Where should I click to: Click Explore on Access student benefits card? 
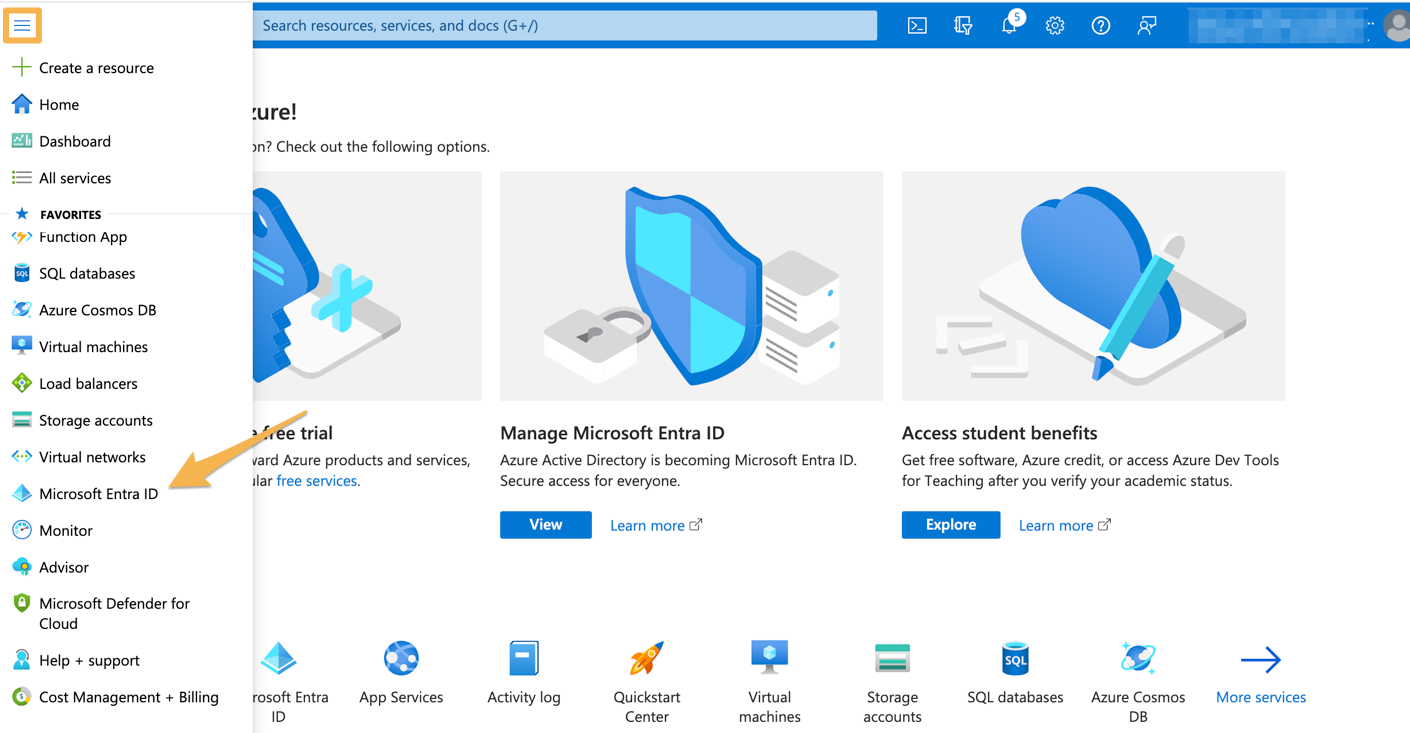point(951,525)
